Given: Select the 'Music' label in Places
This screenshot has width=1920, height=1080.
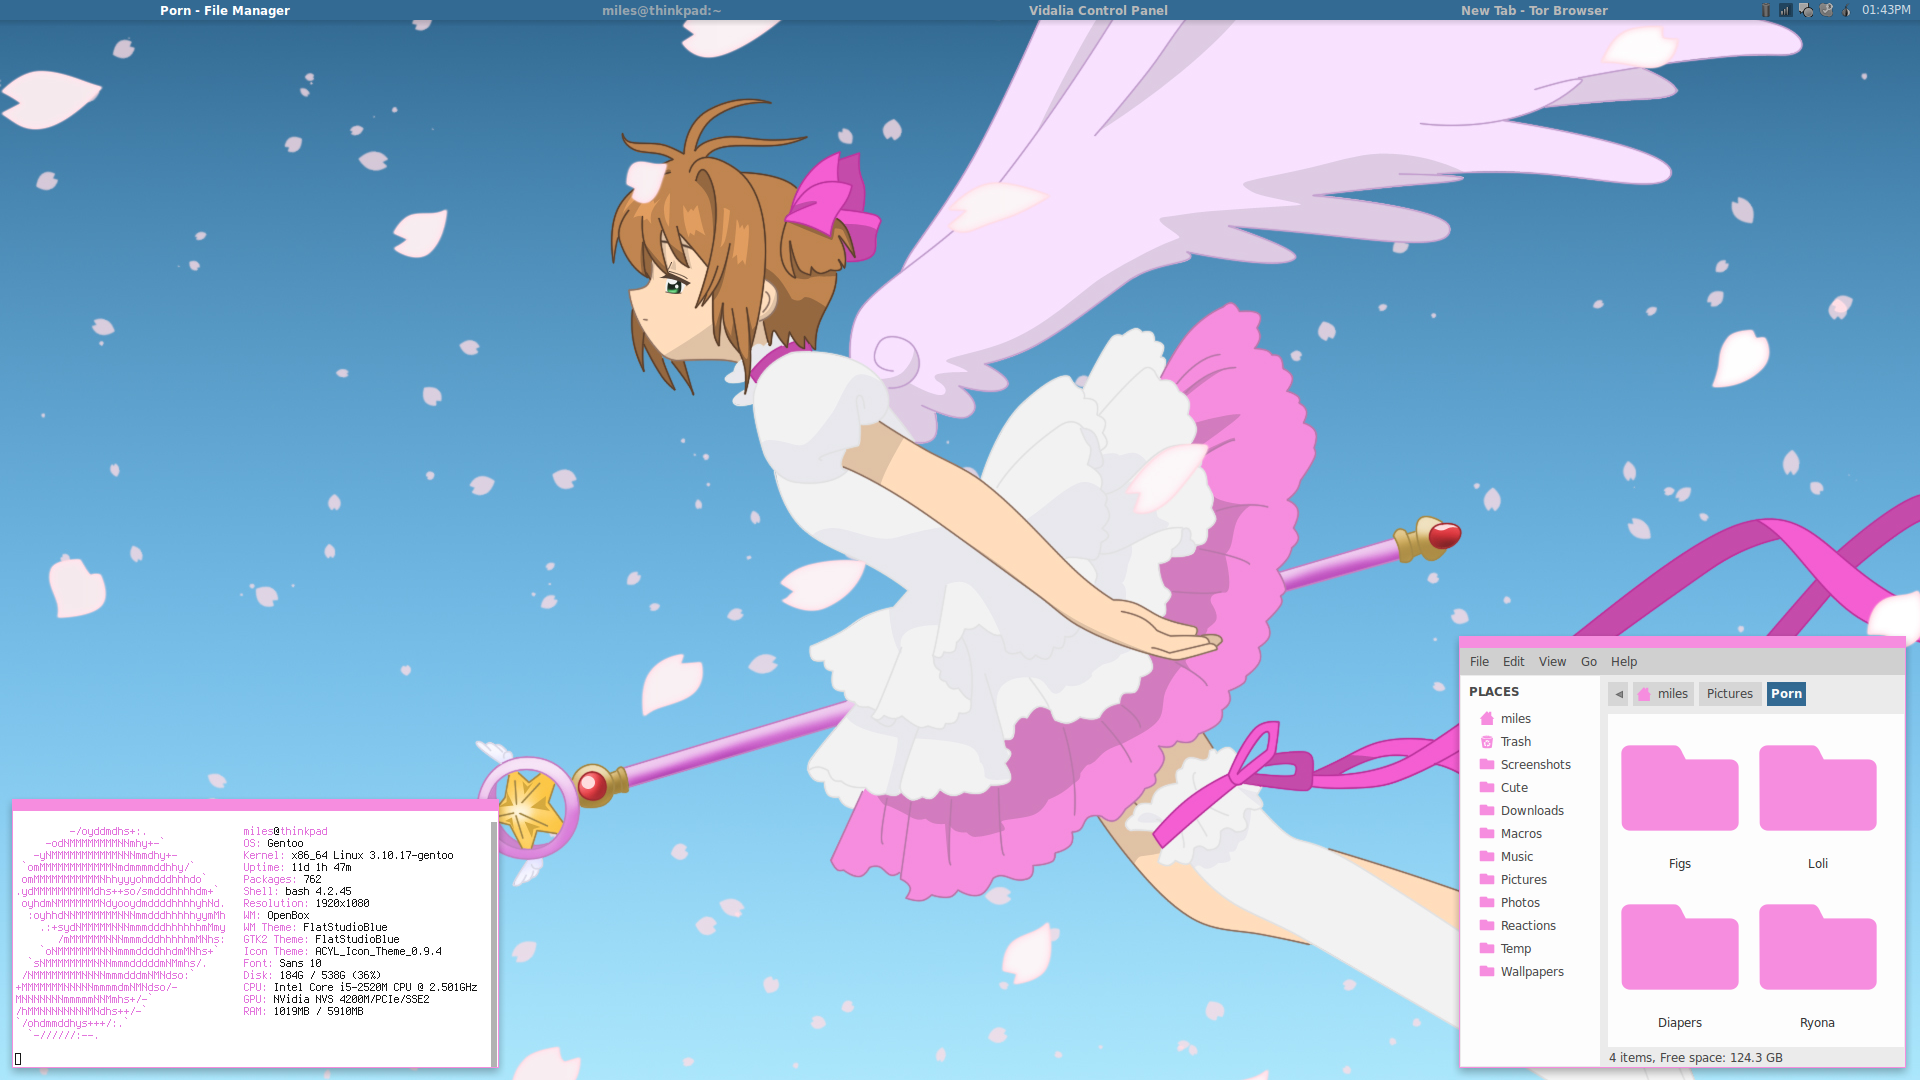Looking at the screenshot, I should [1517, 857].
